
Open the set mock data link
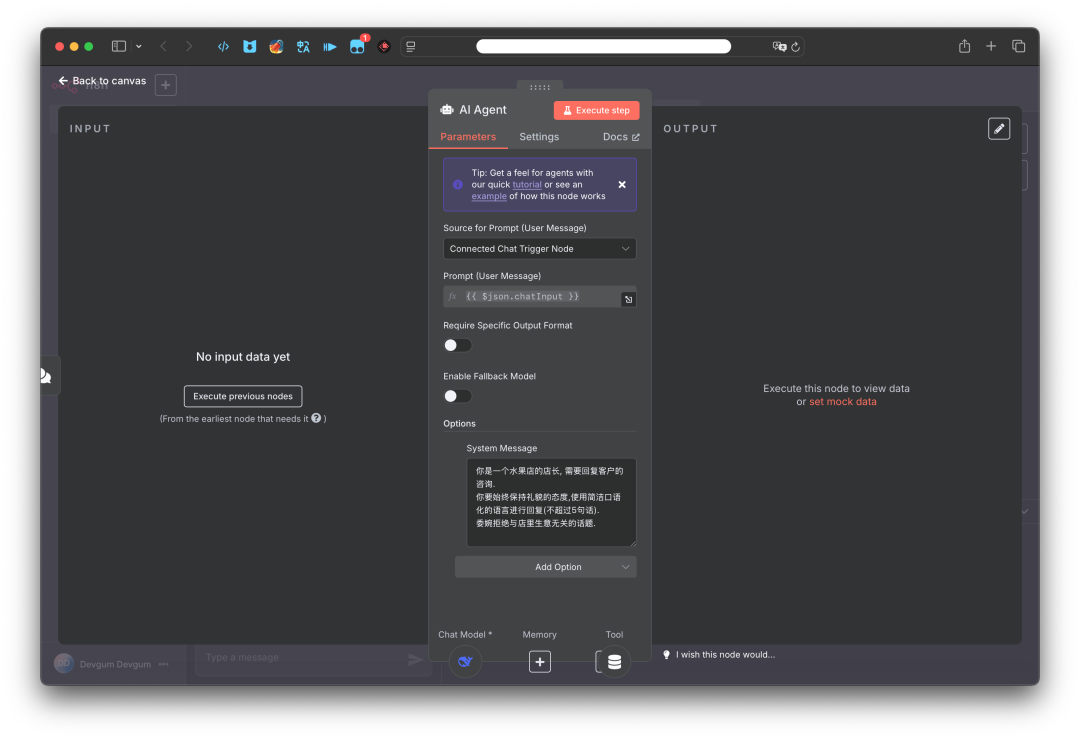[842, 402]
